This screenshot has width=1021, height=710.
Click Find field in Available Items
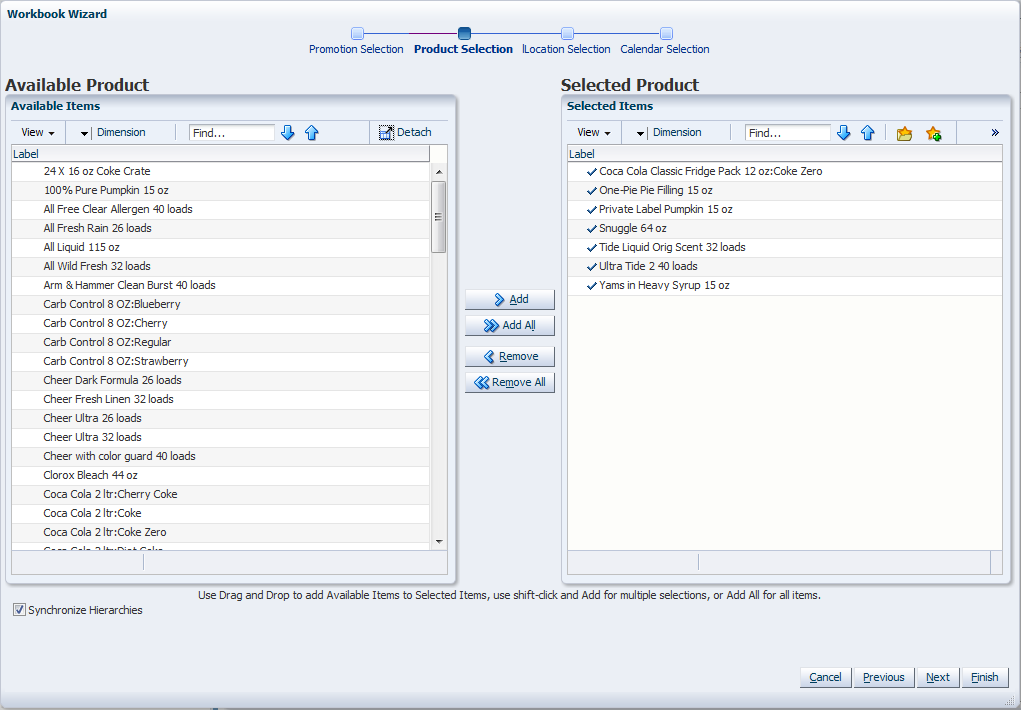(232, 133)
